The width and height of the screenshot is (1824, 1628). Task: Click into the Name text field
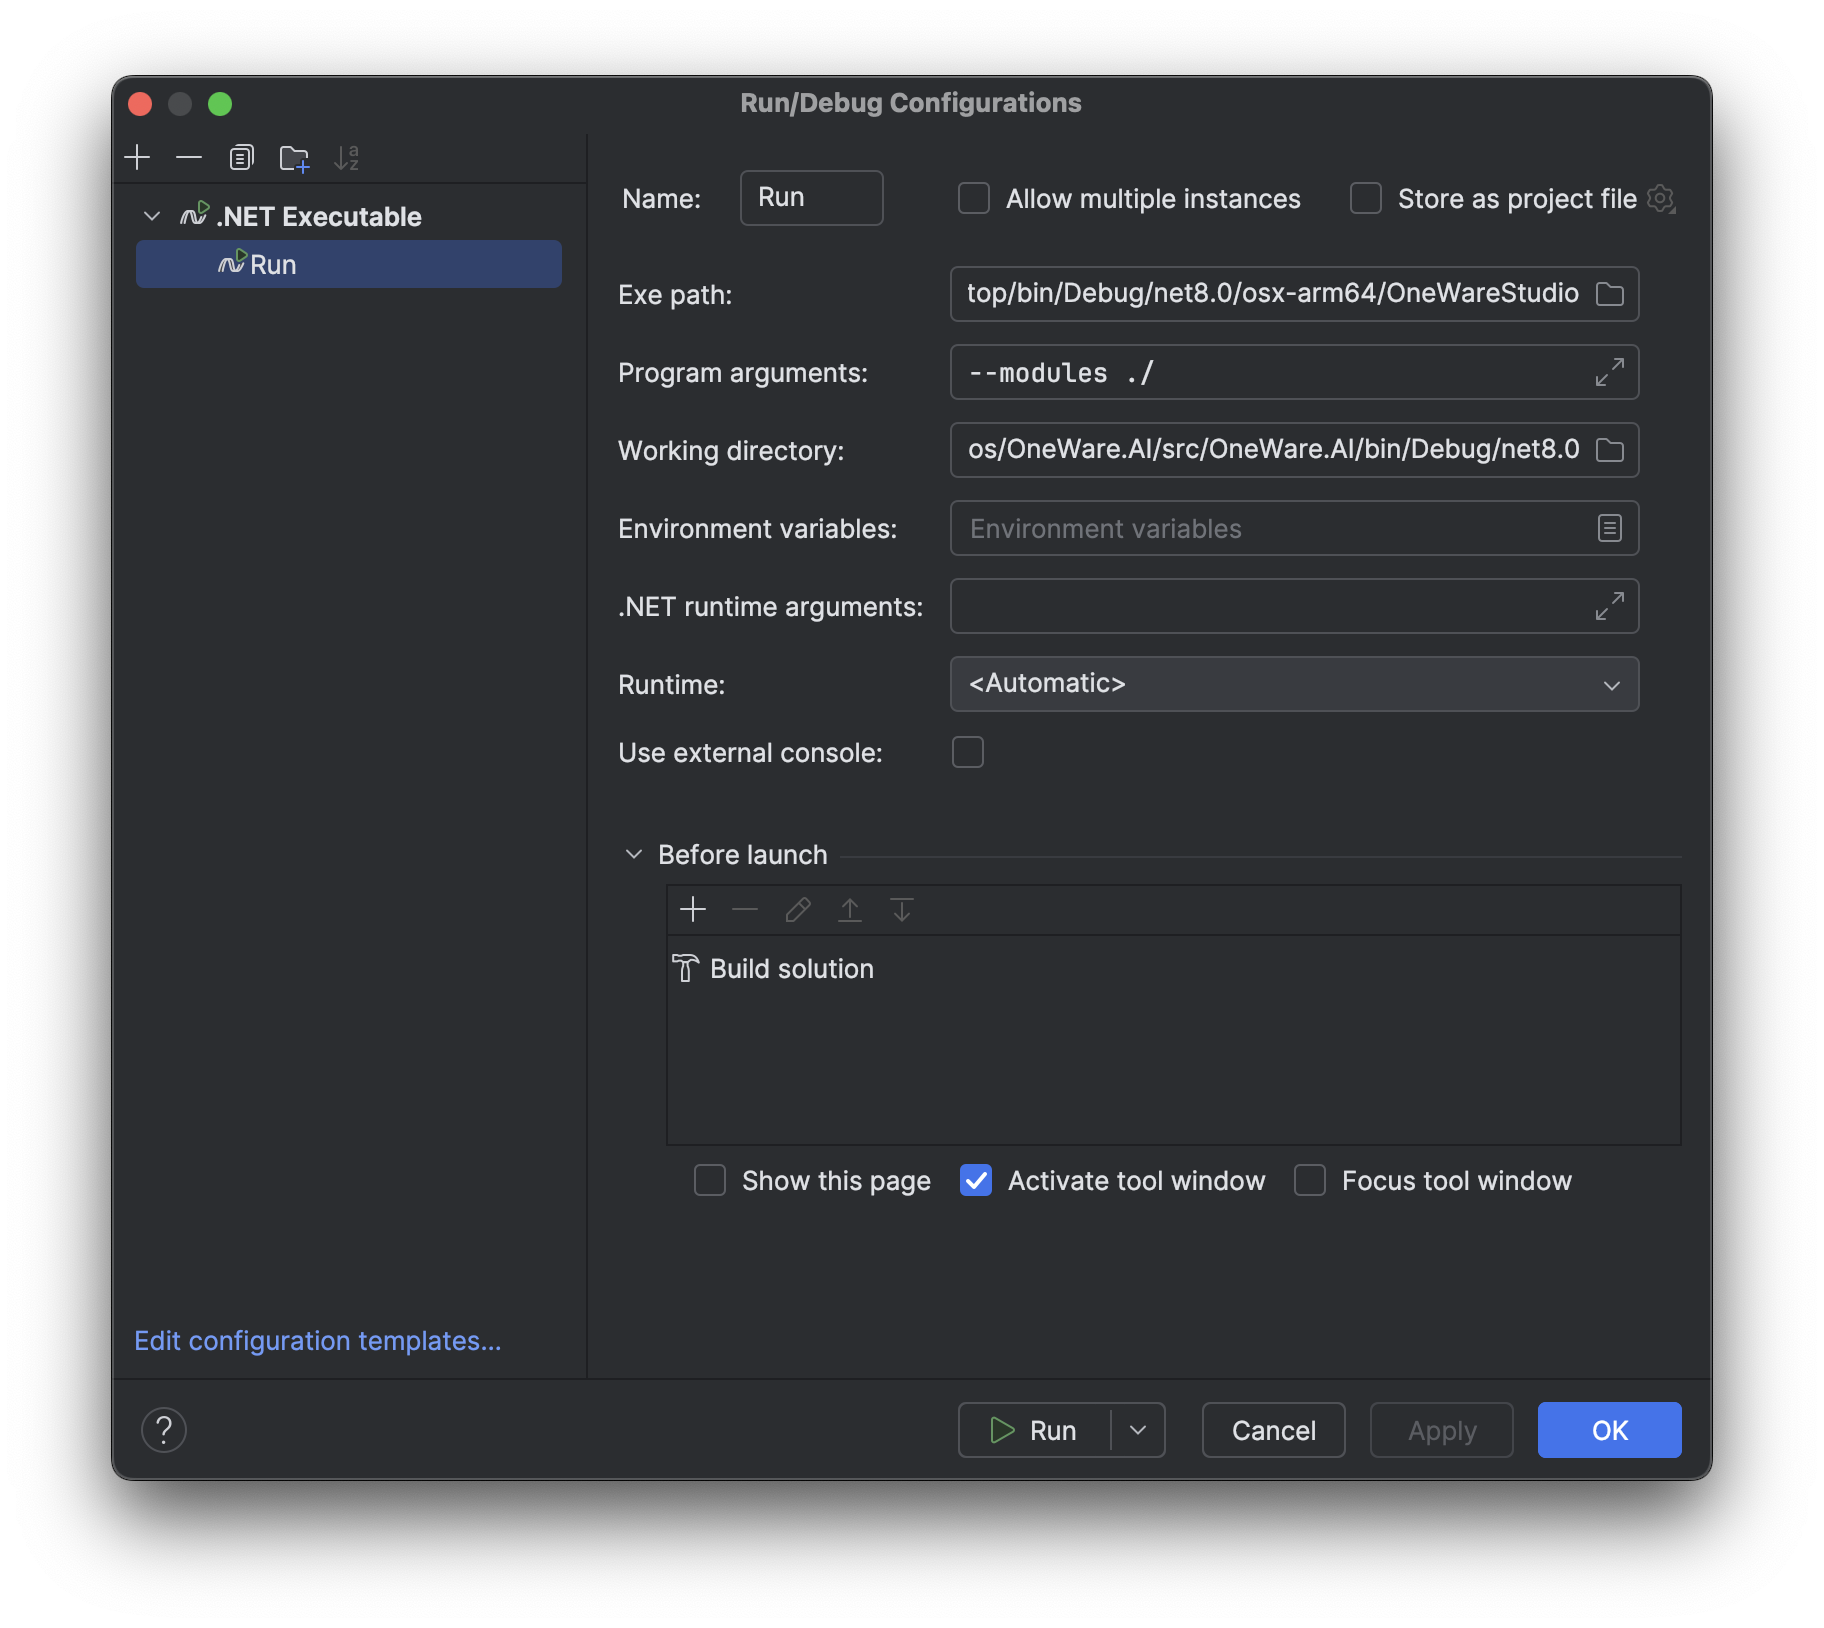click(x=811, y=198)
